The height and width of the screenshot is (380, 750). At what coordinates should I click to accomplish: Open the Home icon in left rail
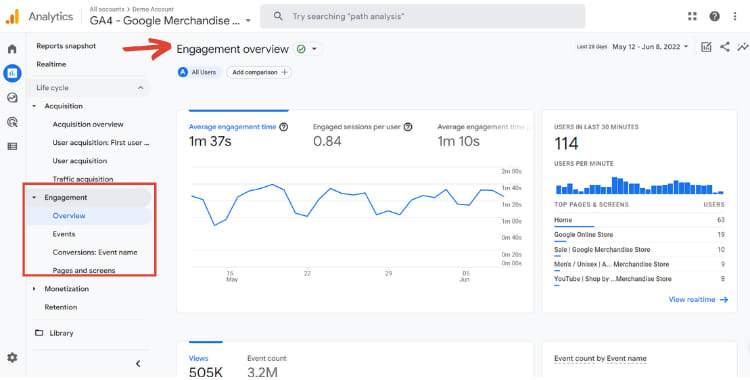pyautogui.click(x=12, y=49)
